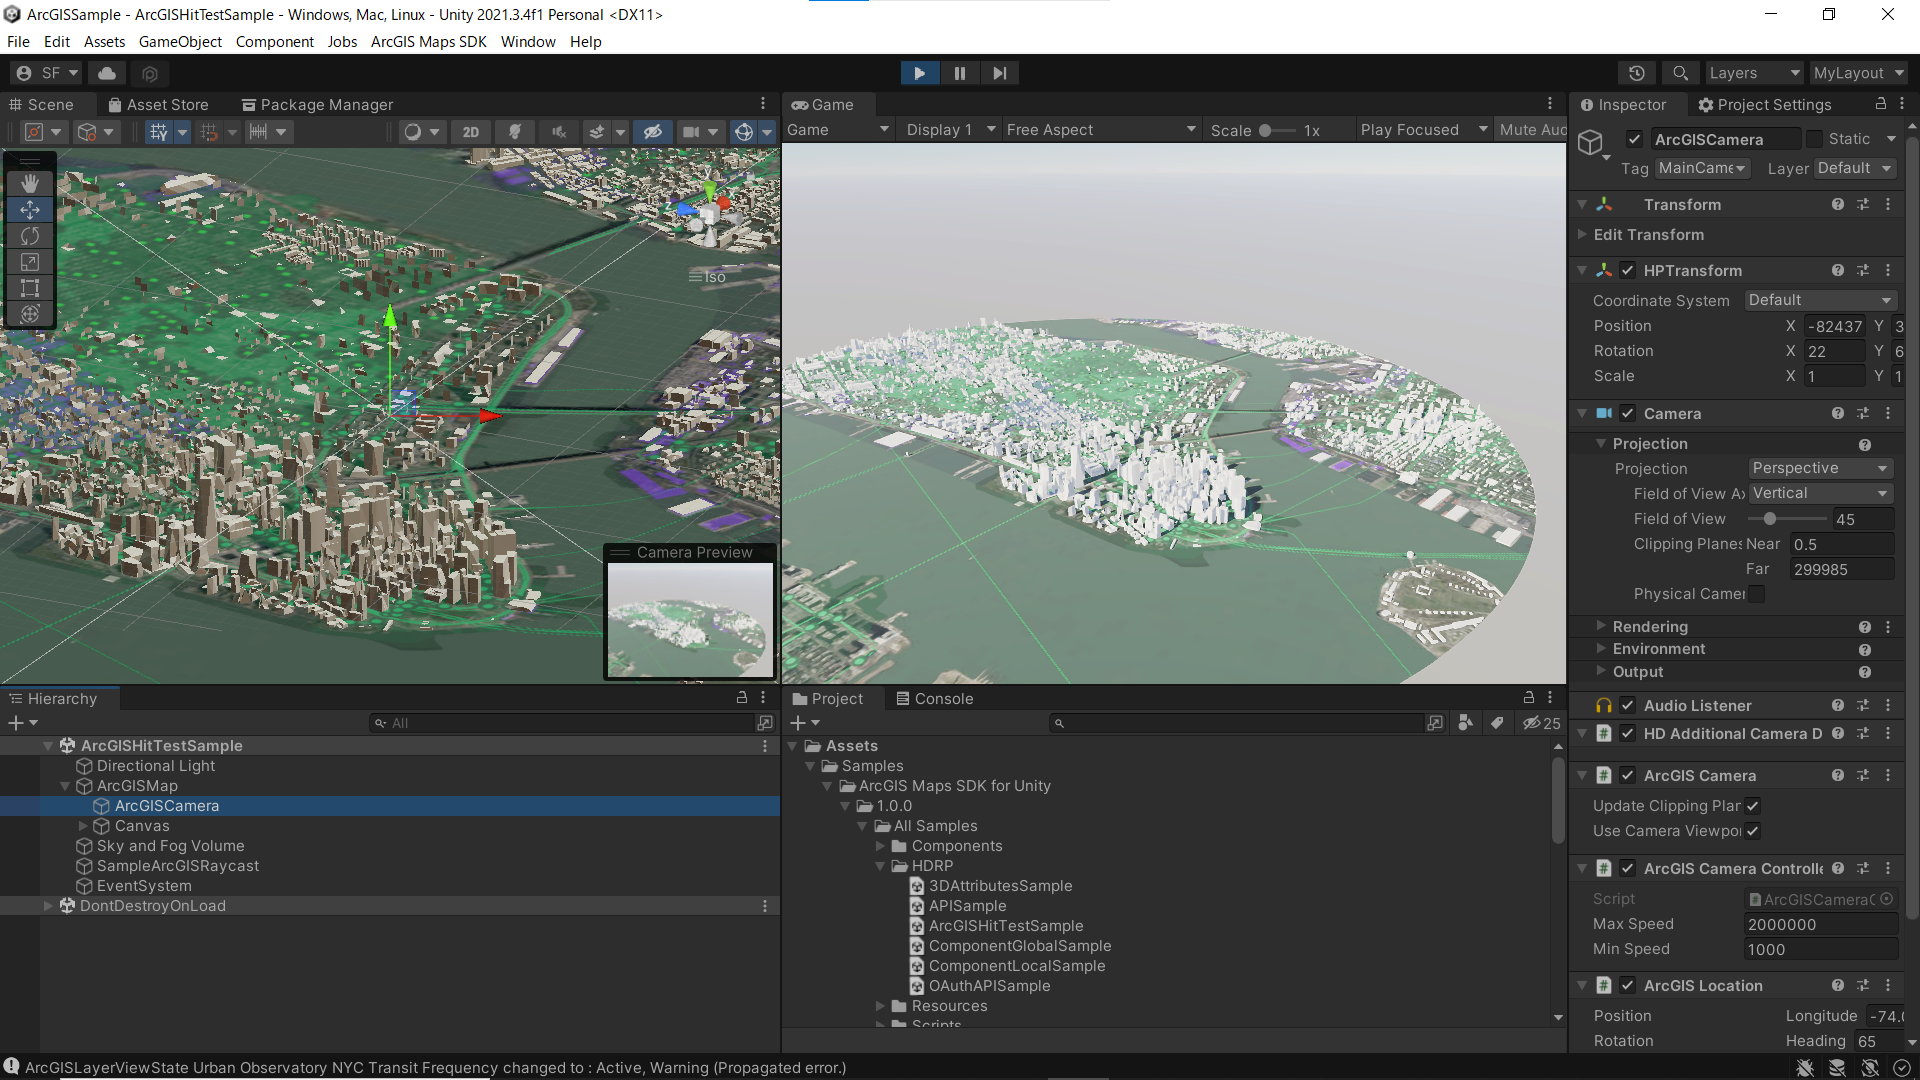
Task: Switch the Scene view to 2D mode
Action: click(470, 131)
